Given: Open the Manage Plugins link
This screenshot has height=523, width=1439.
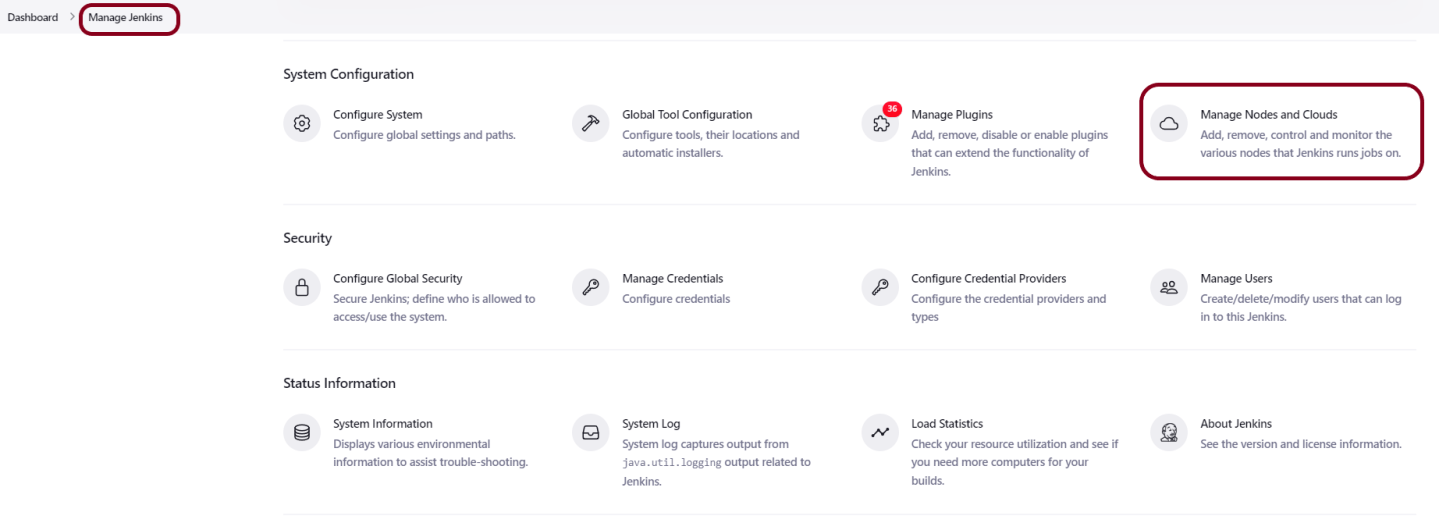Looking at the screenshot, I should pos(952,115).
